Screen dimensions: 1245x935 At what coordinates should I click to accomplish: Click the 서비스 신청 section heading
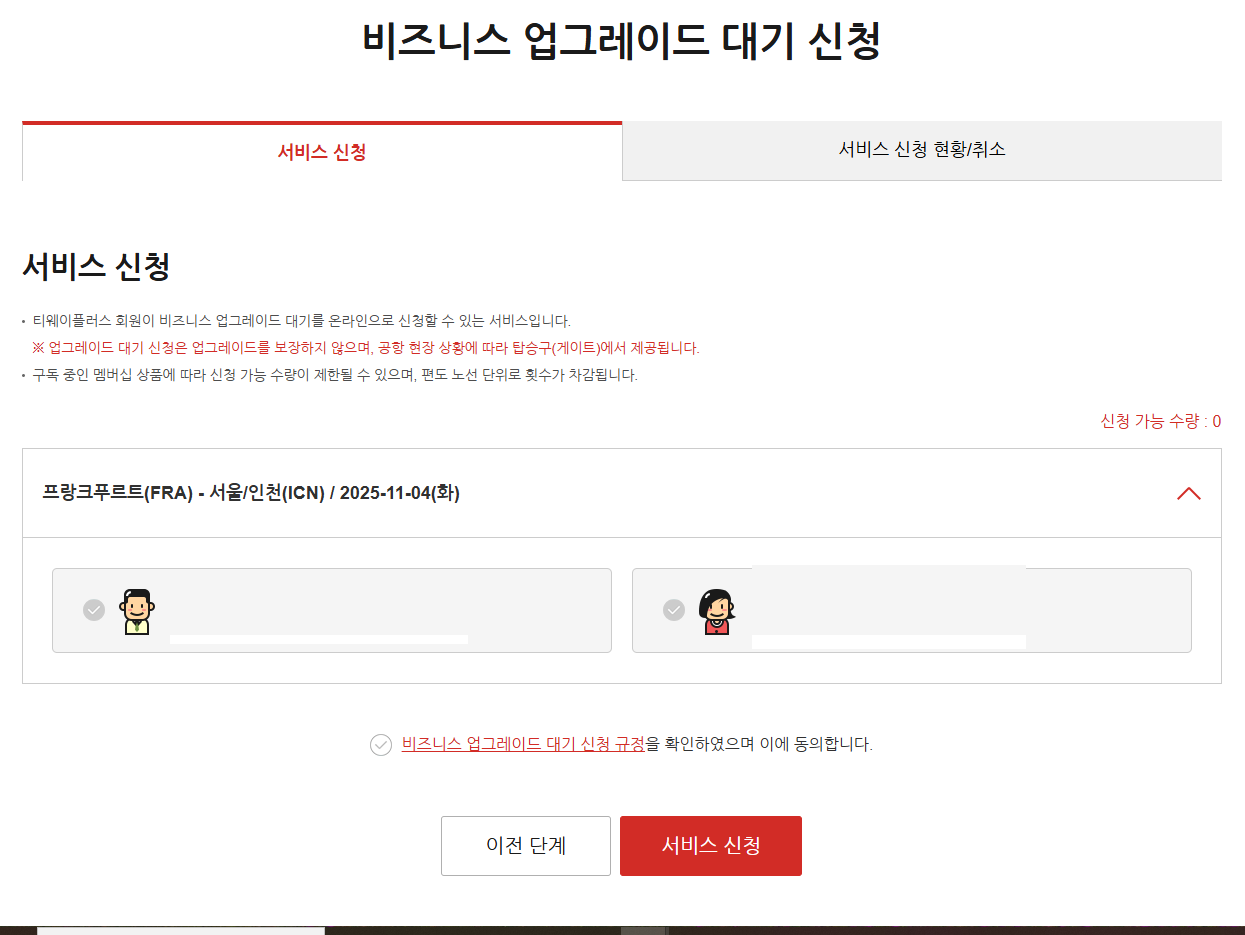tap(96, 267)
